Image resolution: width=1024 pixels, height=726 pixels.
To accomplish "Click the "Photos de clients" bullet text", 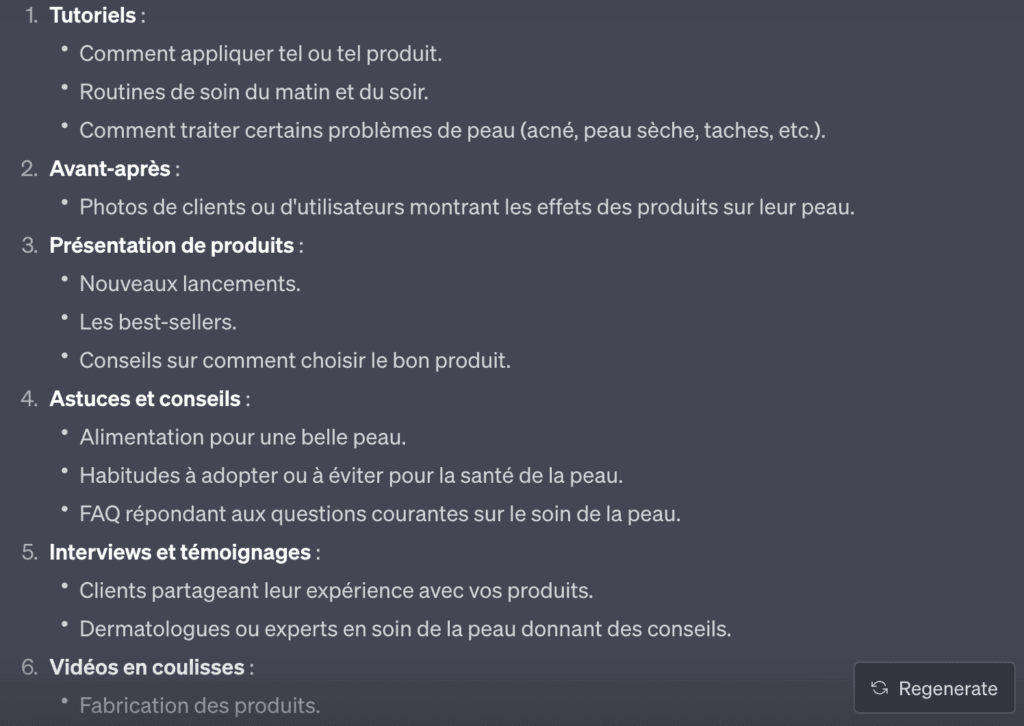I will 467,208.
